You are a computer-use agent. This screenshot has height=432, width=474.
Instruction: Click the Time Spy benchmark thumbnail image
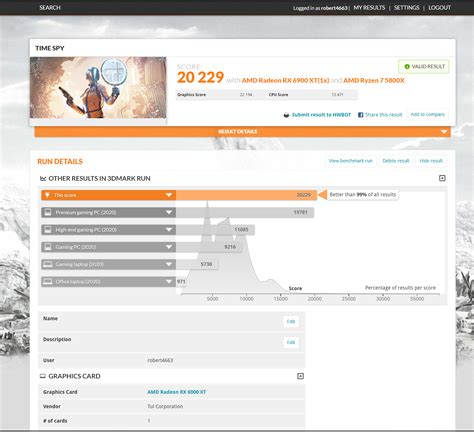point(98,87)
